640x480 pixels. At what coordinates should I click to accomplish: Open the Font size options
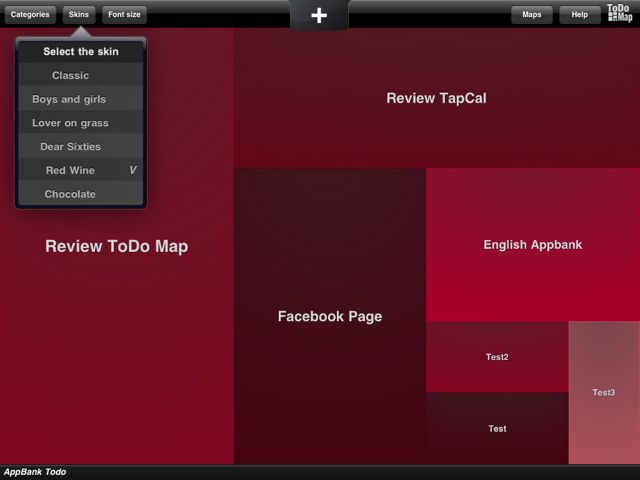tap(124, 15)
